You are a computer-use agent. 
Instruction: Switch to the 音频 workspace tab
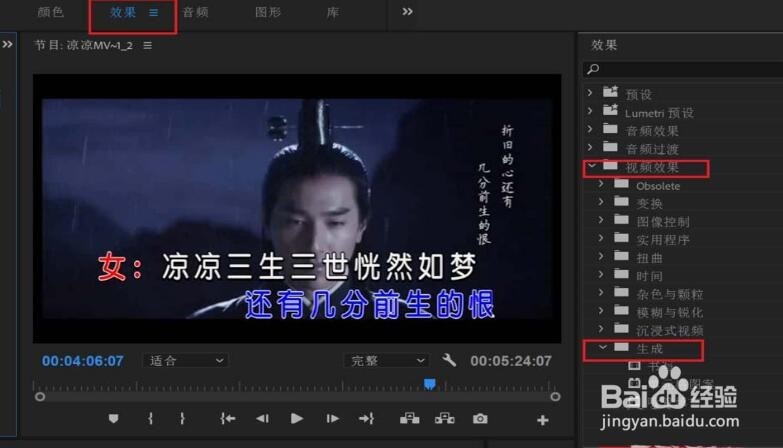point(195,12)
